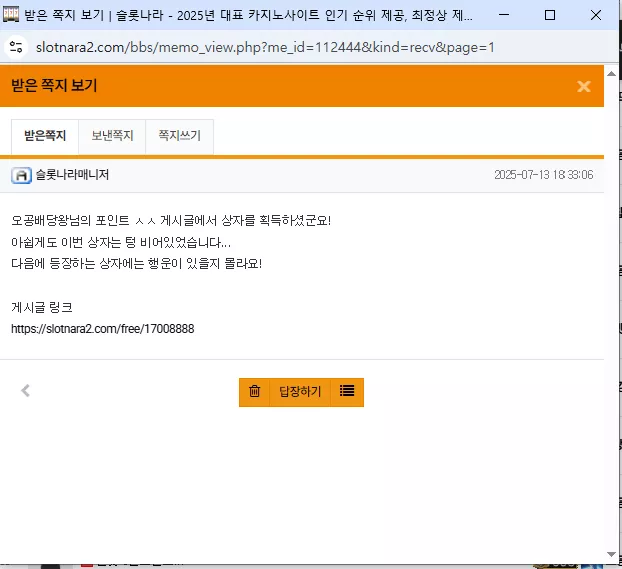Click the line 오공배당왕님의 포인트 ㅅㅅ 게시글에서 상자를 획득하셨군요!

[171, 221]
